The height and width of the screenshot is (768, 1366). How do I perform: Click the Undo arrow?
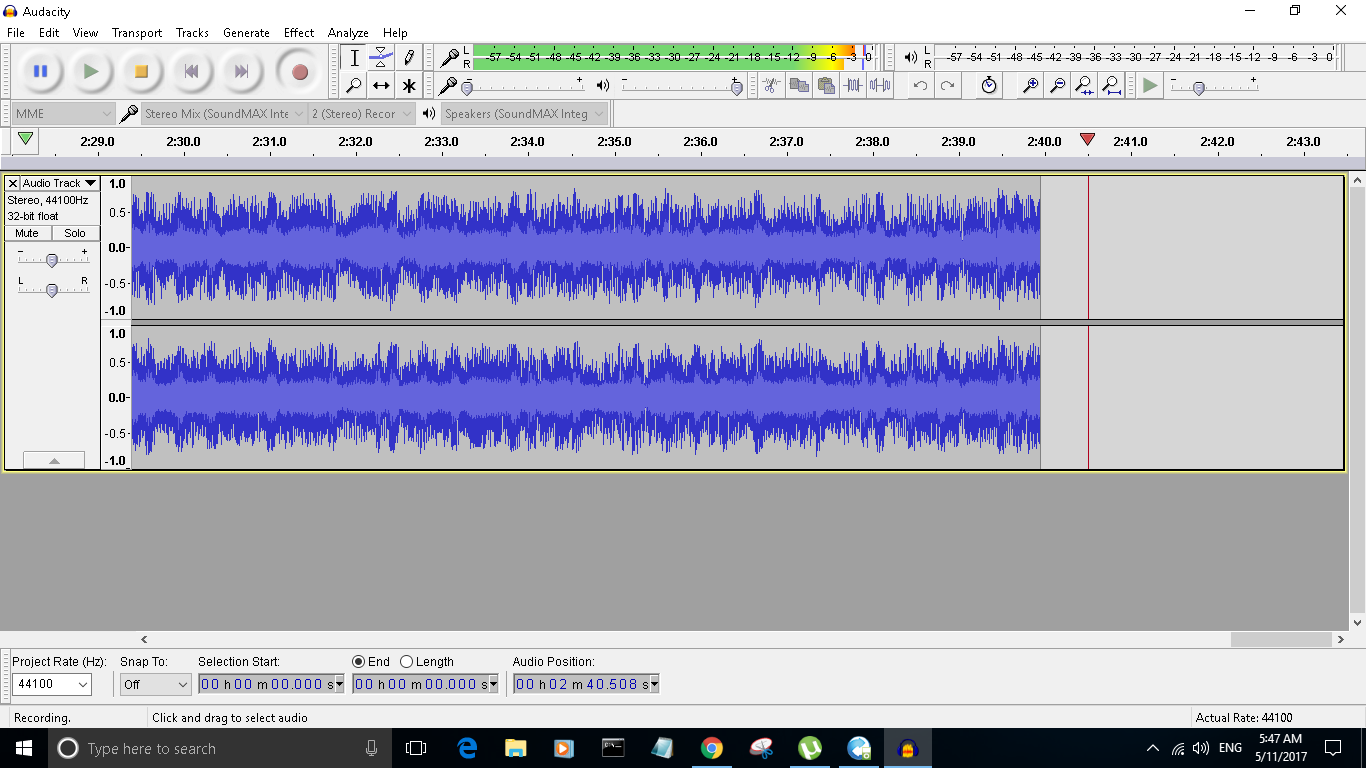click(x=920, y=86)
